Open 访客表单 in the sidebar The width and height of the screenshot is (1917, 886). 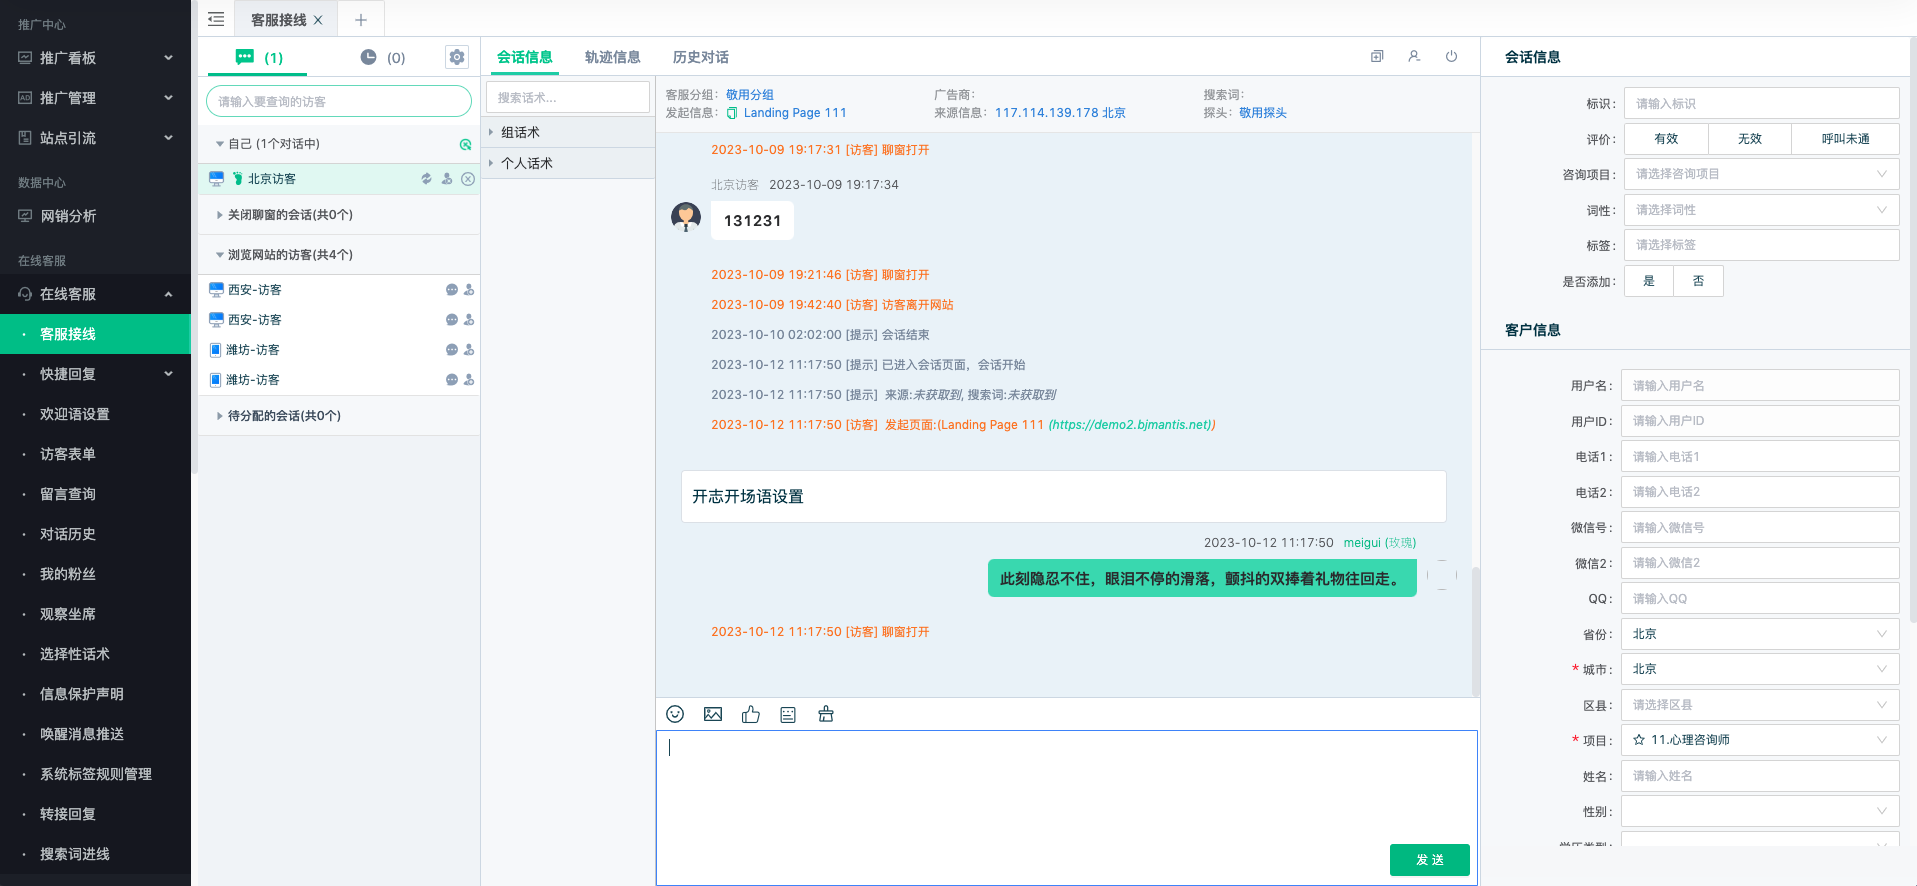coord(95,454)
